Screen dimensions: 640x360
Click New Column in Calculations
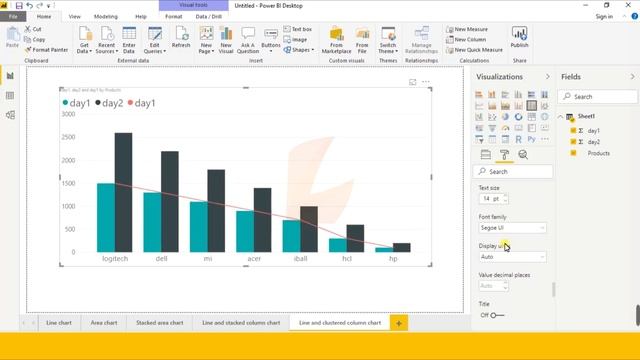tap(466, 40)
